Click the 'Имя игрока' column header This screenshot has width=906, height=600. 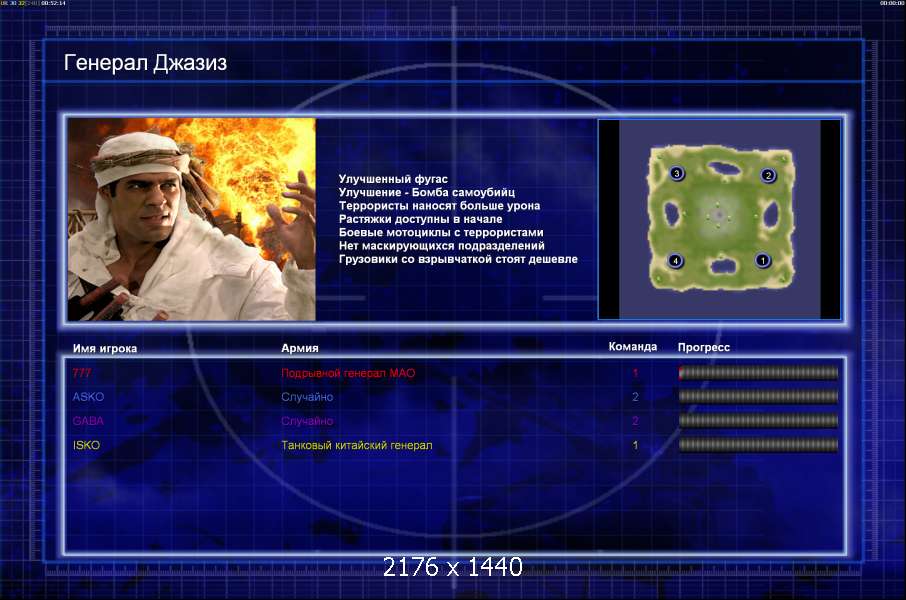click(105, 348)
